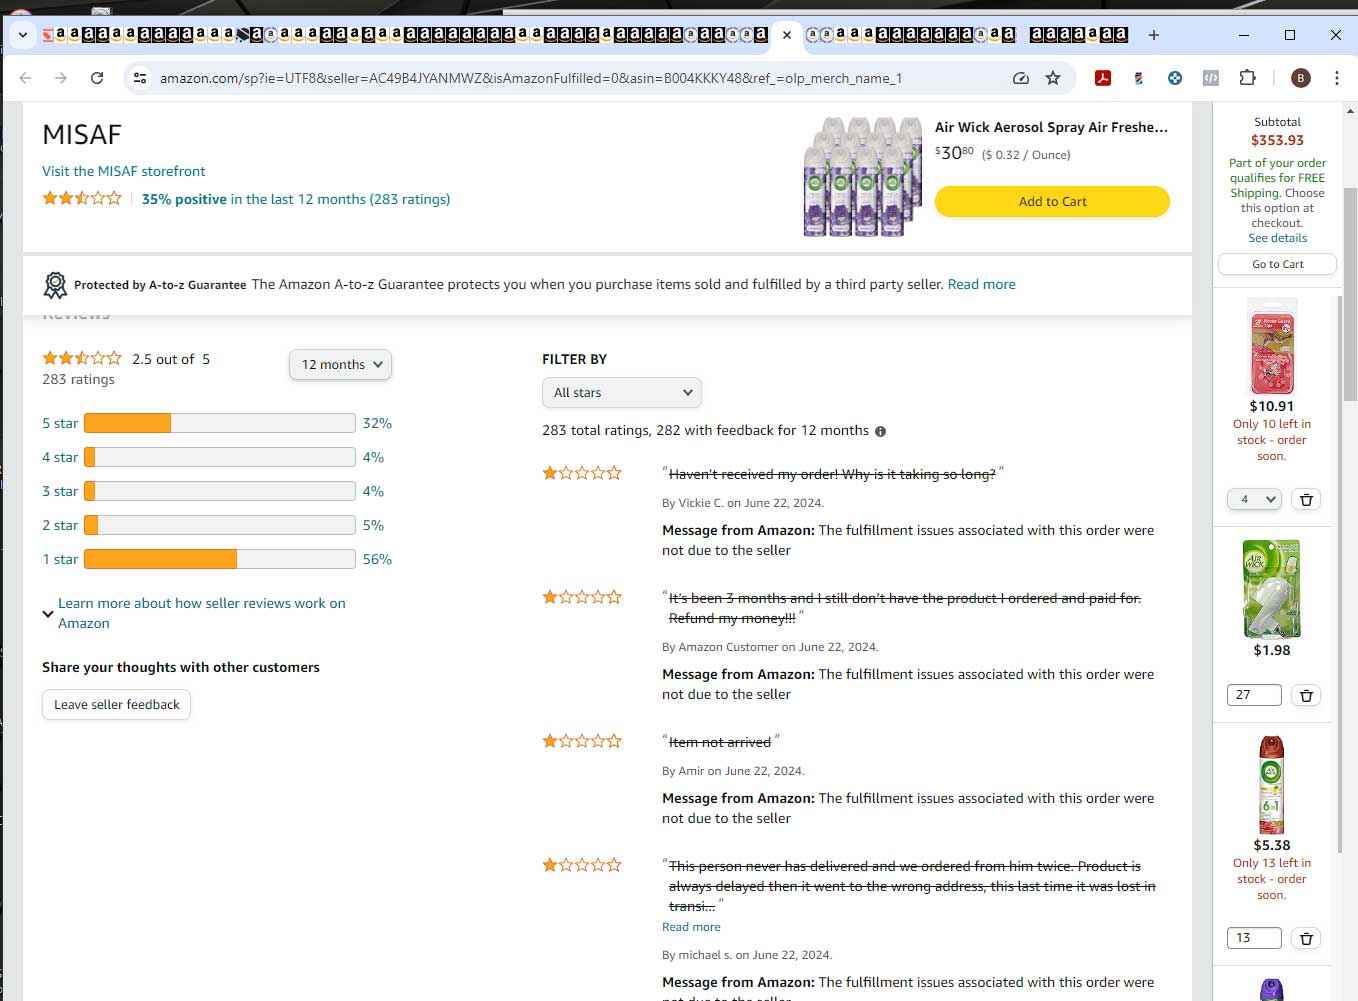This screenshot has height=1001, width=1358.
Task: Select the text "Item not arrived"
Action: tap(720, 742)
